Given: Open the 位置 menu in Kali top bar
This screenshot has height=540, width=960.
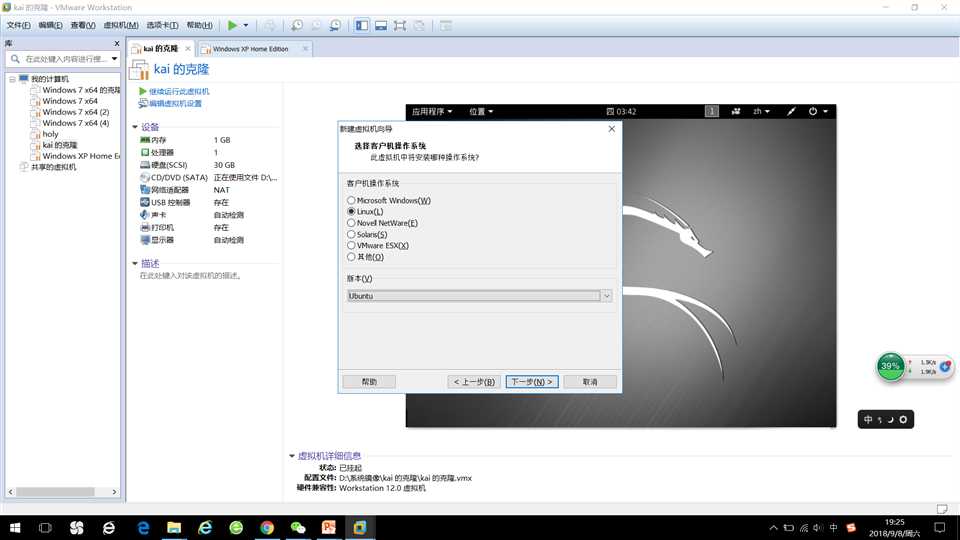Looking at the screenshot, I should (481, 111).
